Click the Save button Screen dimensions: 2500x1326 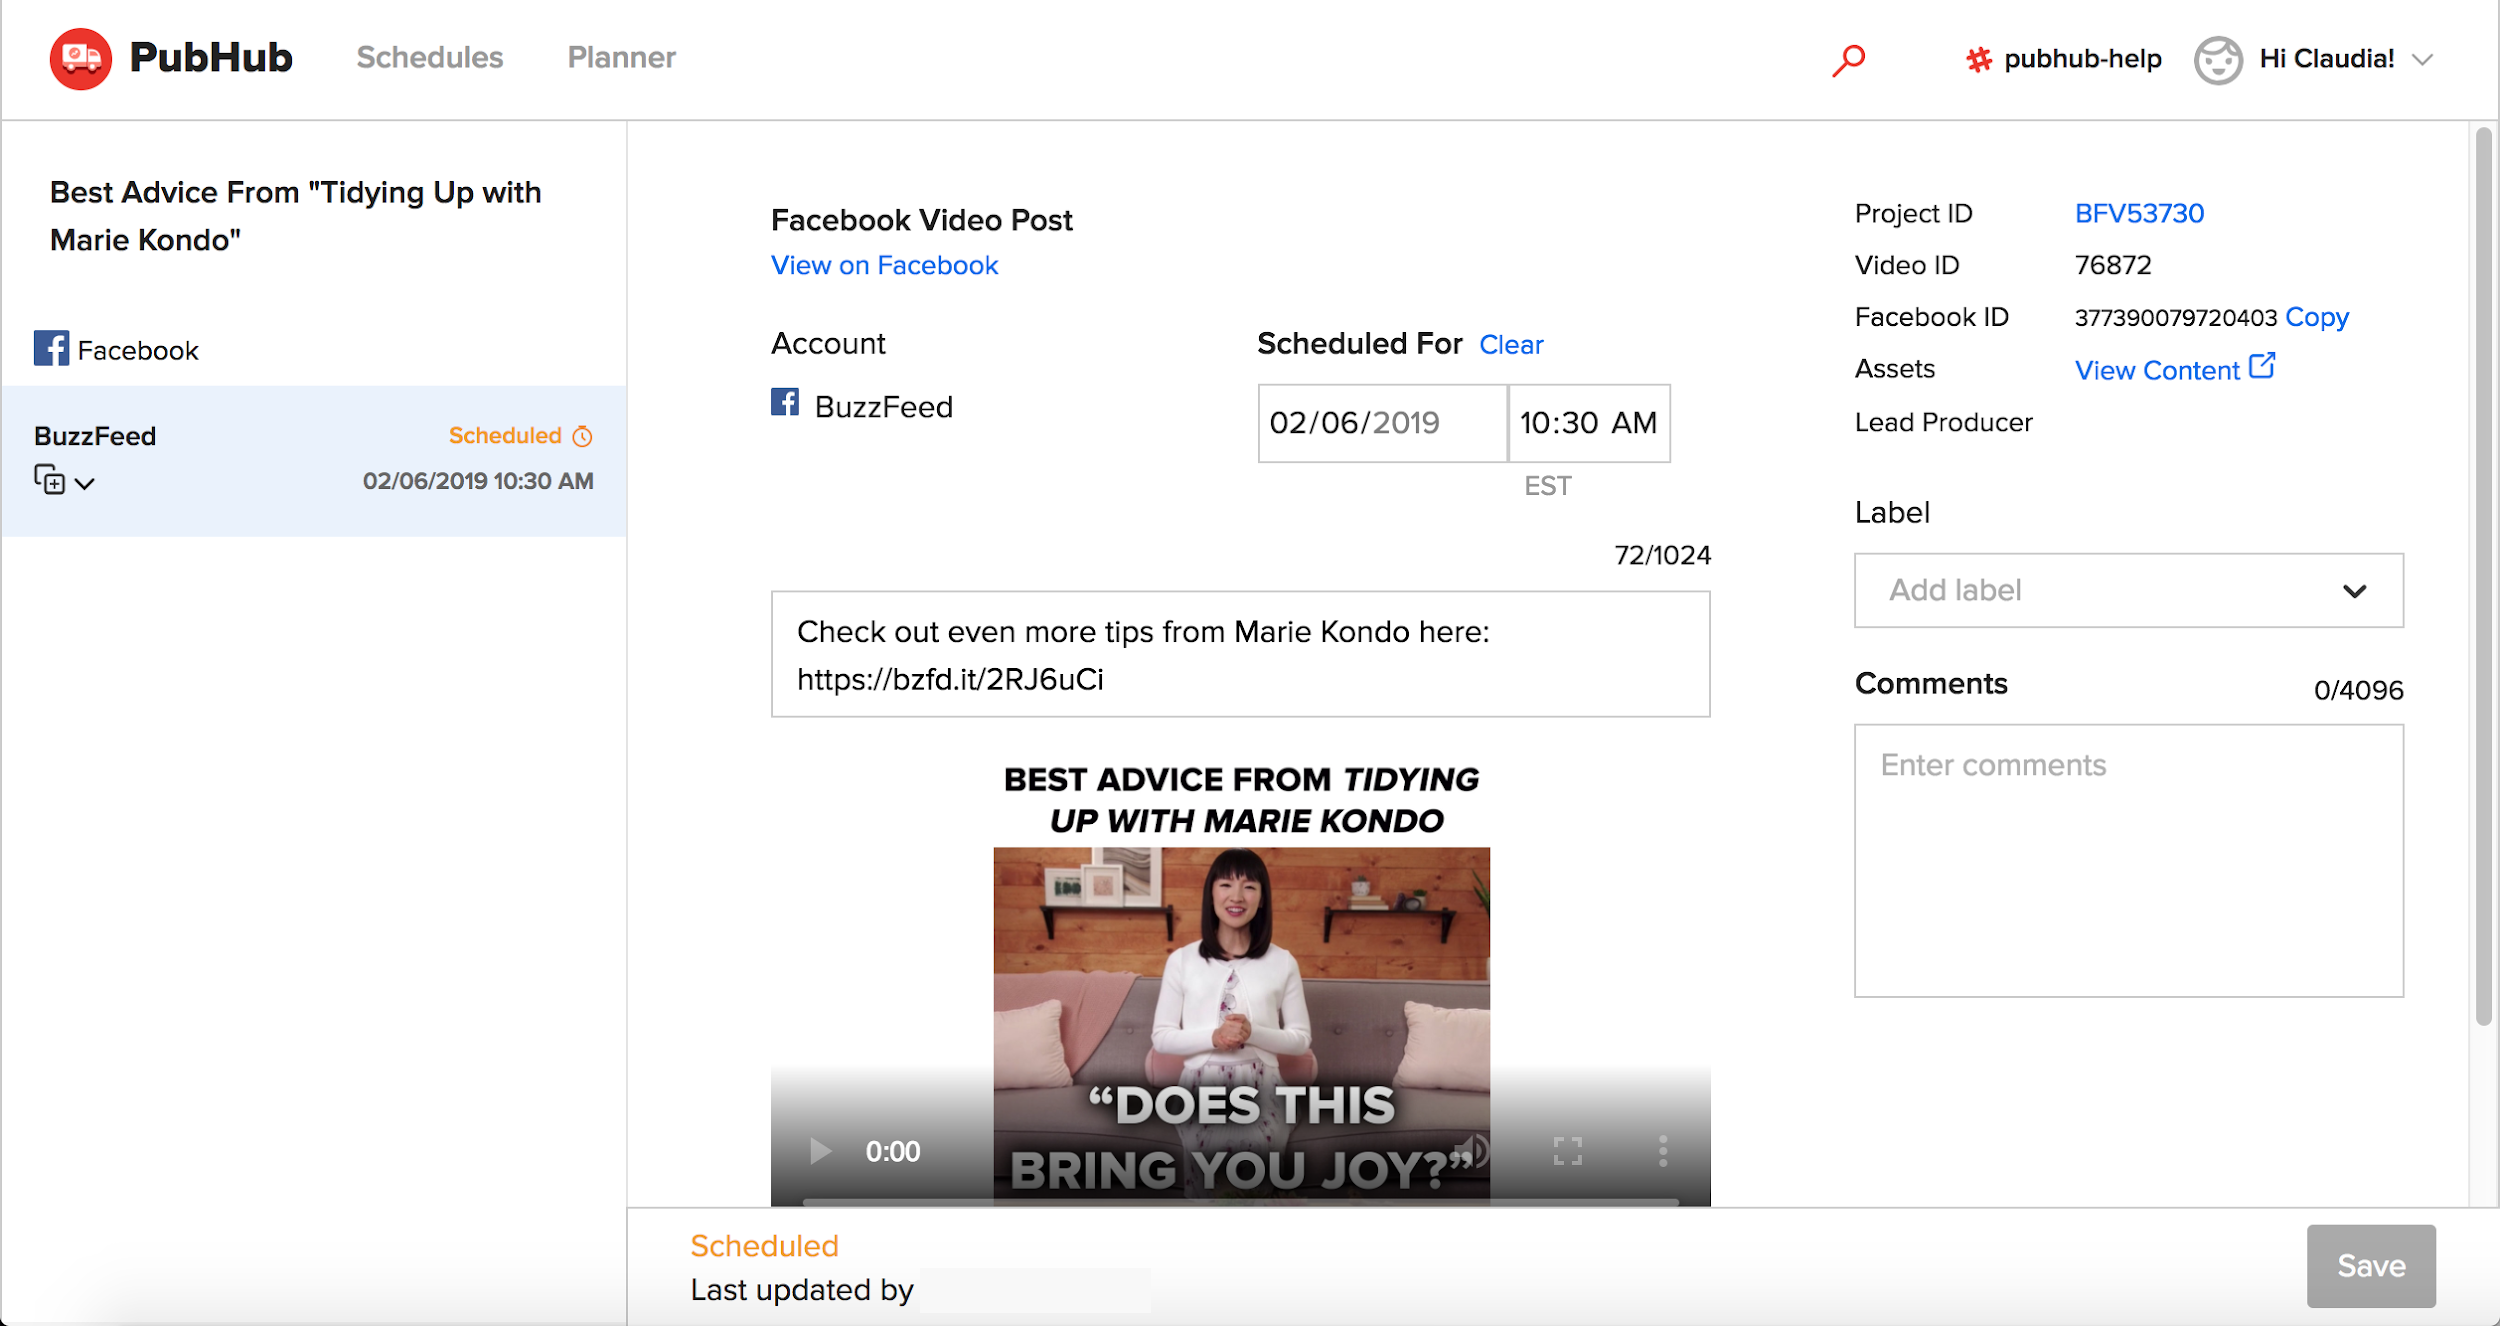(x=2371, y=1265)
